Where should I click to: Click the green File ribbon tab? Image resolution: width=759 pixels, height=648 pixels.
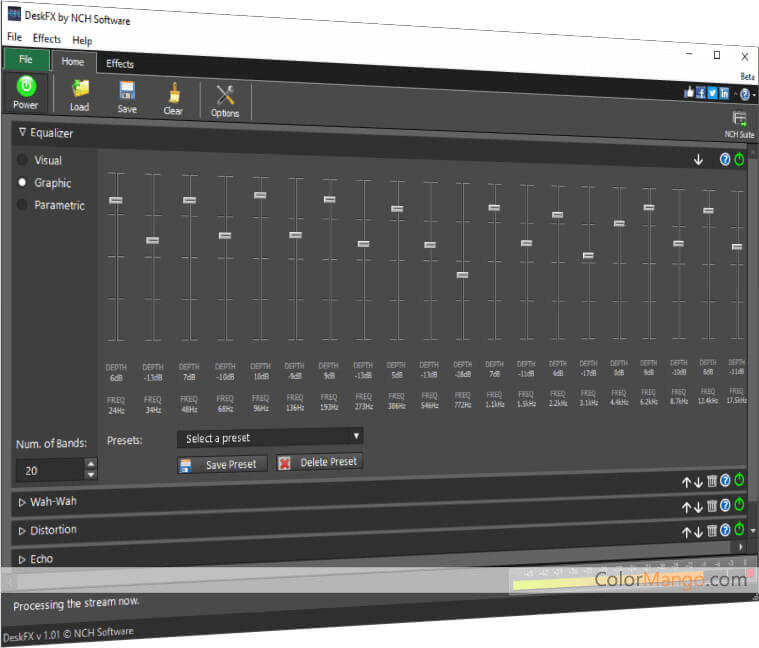click(26, 60)
